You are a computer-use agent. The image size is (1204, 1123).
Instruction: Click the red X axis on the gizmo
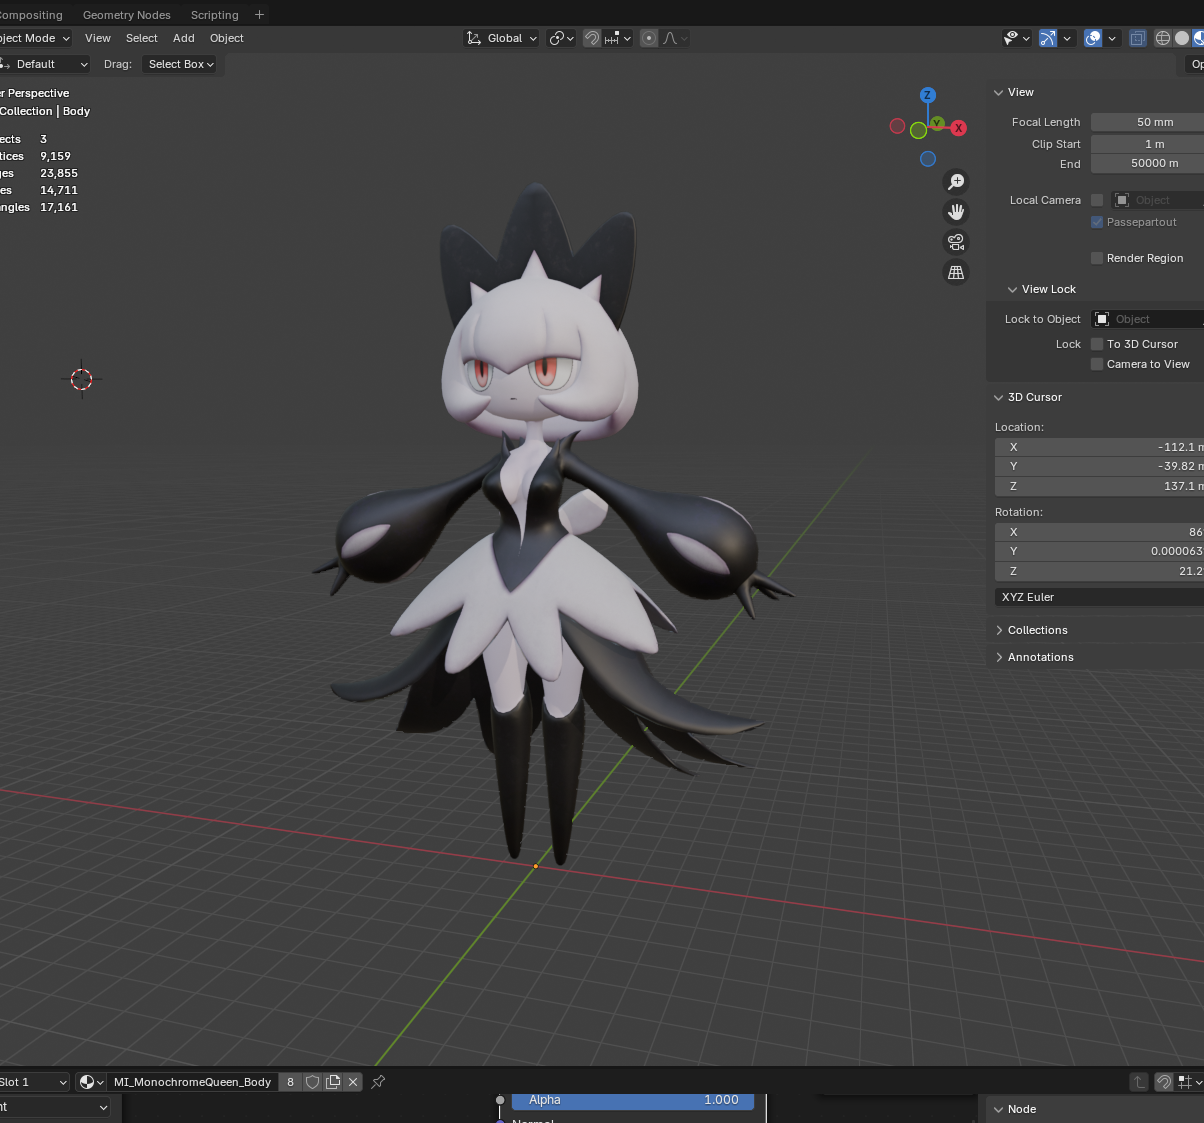tap(958, 128)
